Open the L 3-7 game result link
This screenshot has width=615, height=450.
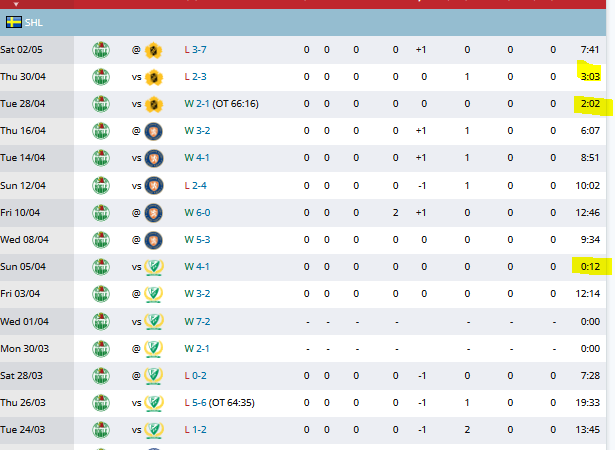pos(195,50)
